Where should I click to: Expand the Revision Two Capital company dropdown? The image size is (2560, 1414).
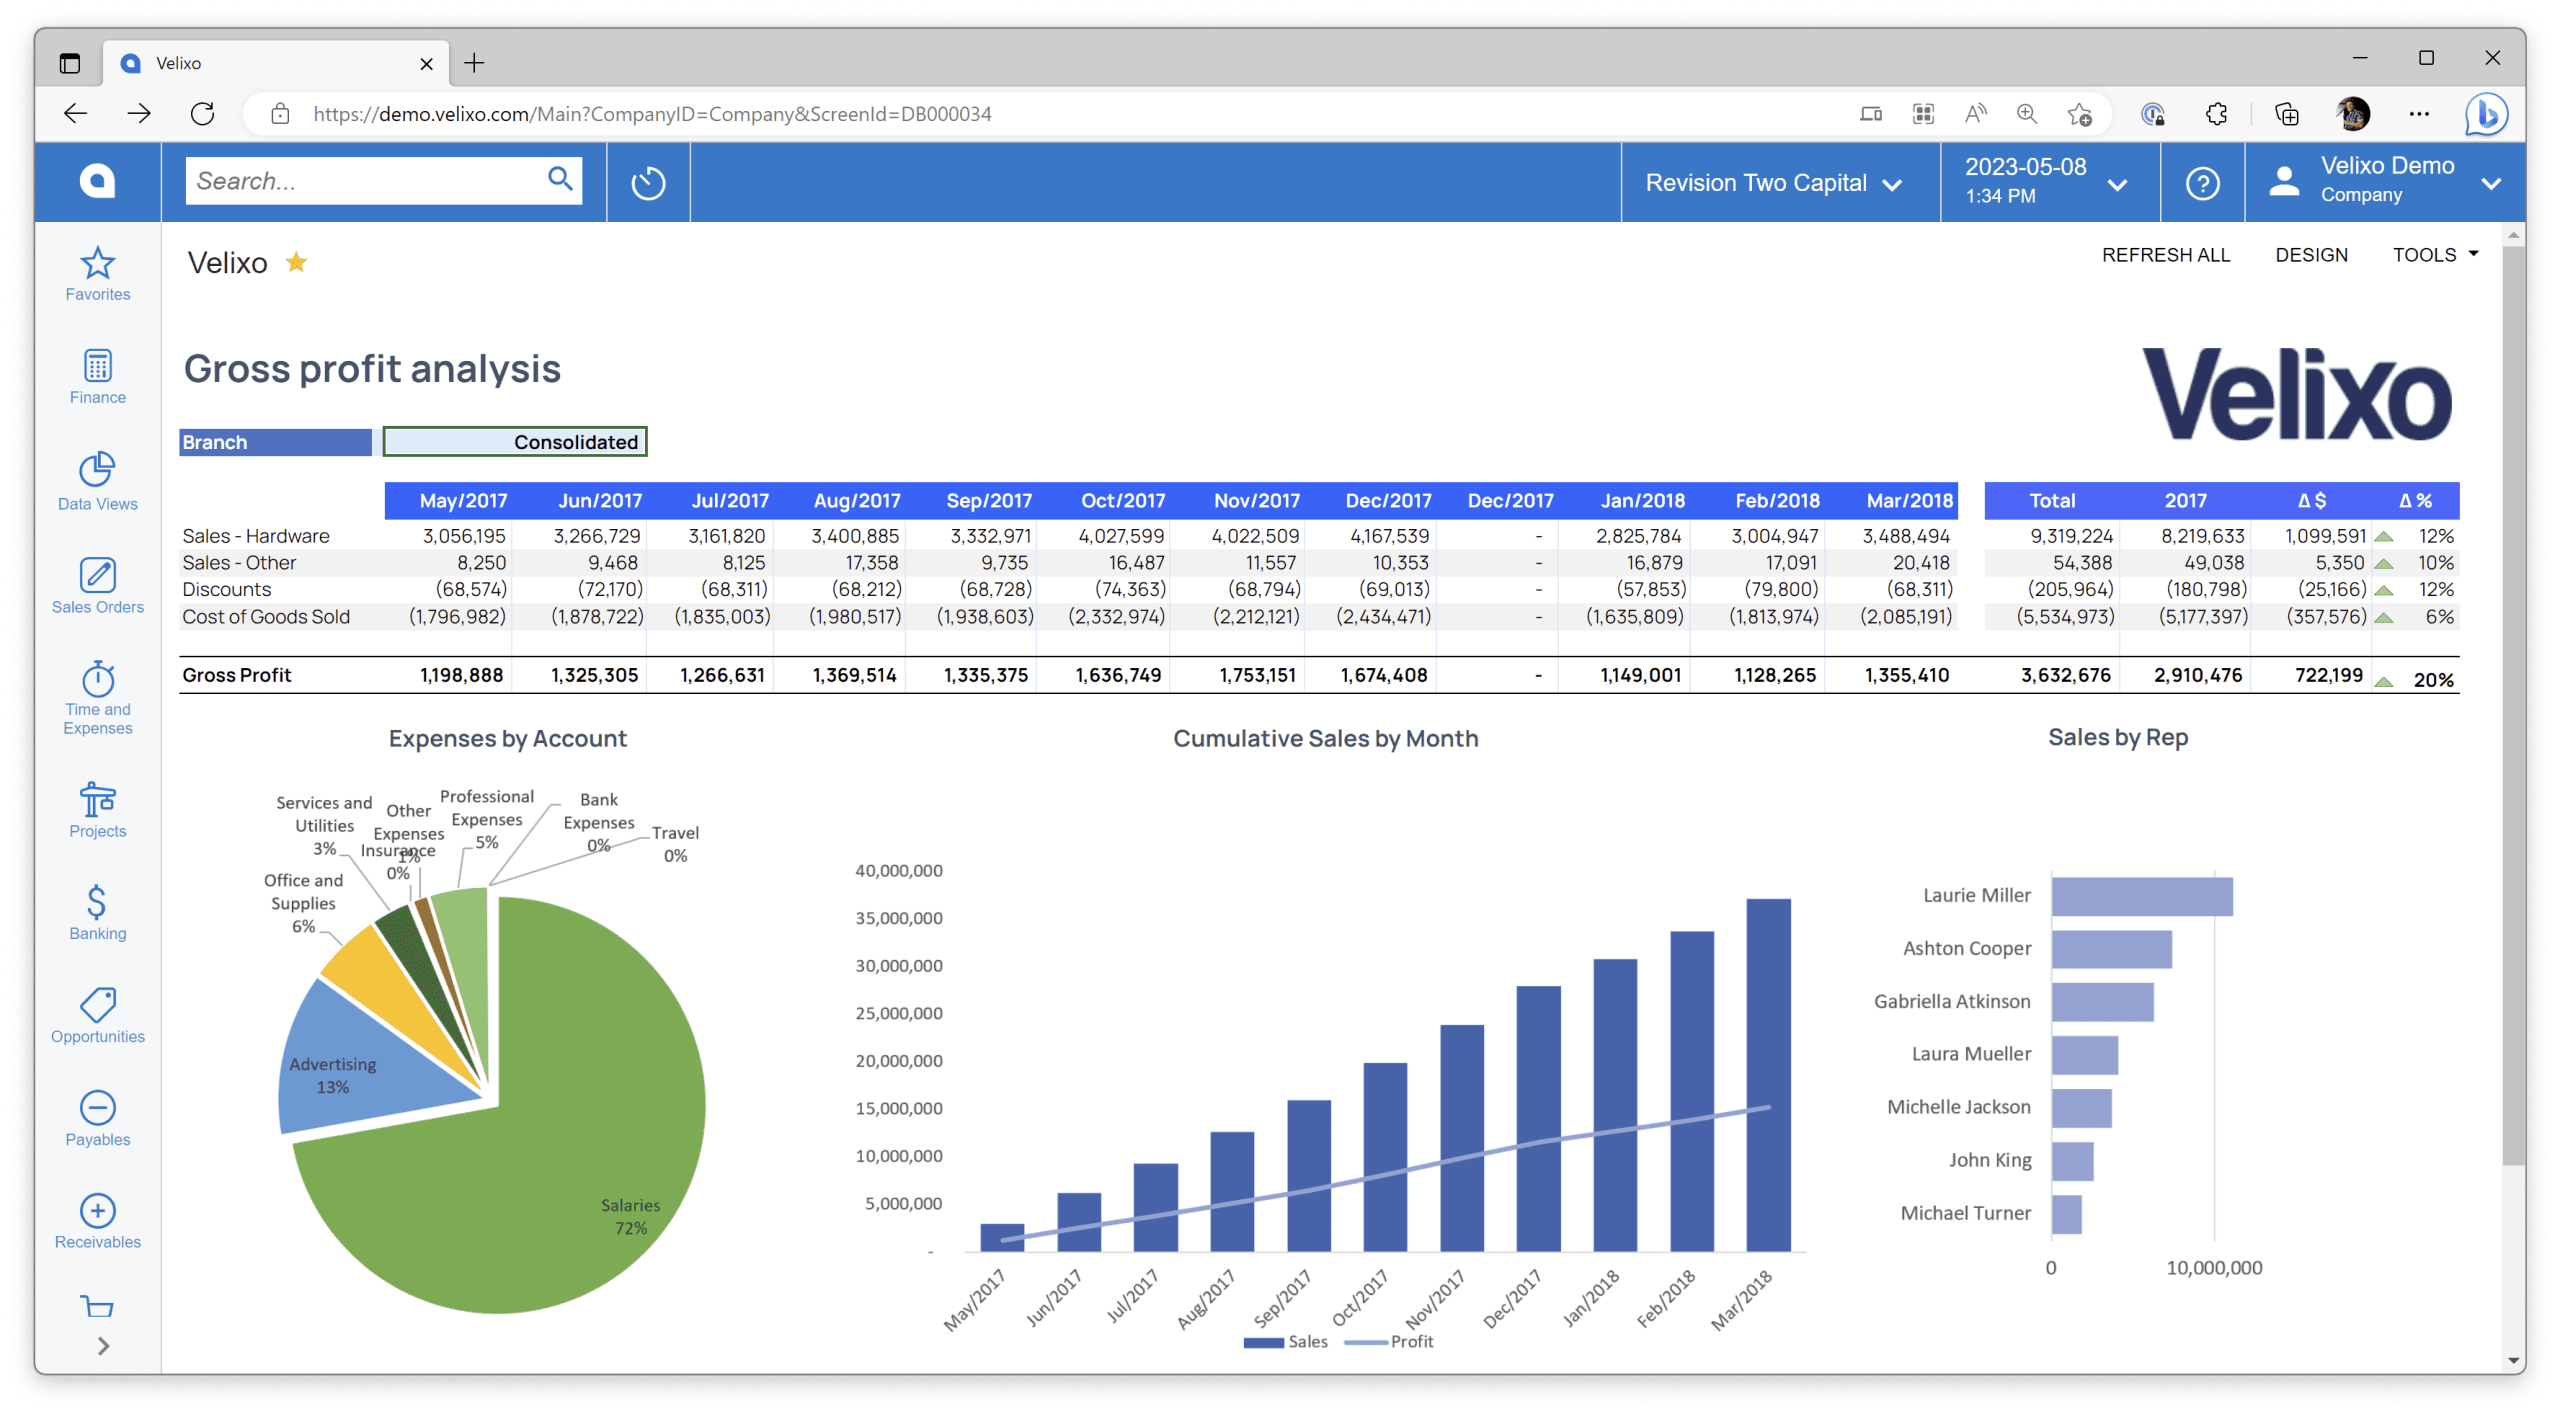point(1772,182)
